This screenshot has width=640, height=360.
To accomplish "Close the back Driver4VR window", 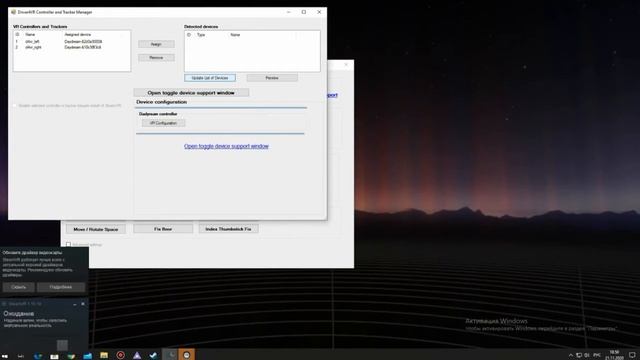I will tap(346, 64).
